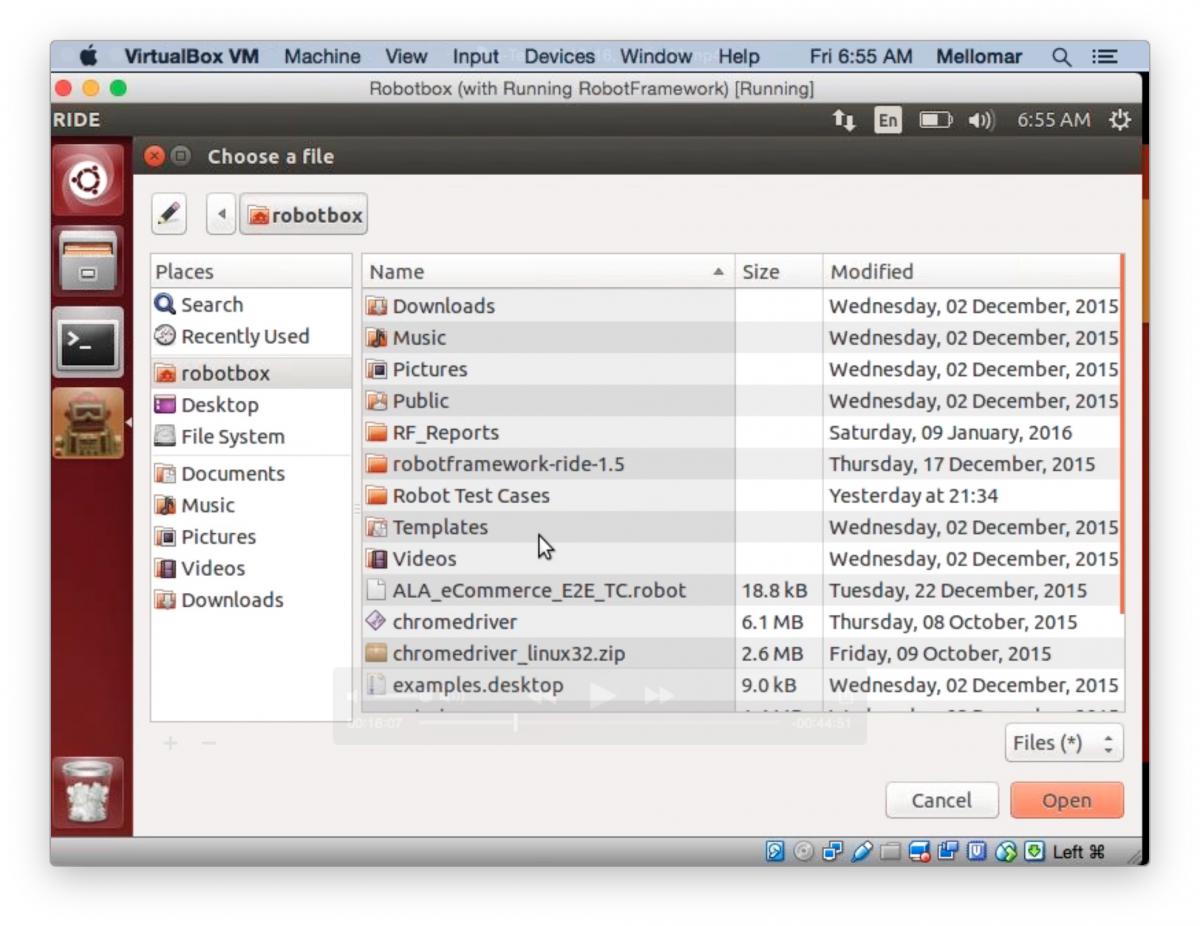The height and width of the screenshot is (926, 1200).
Task: Select robotbox home in Places sidebar
Action: point(251,373)
